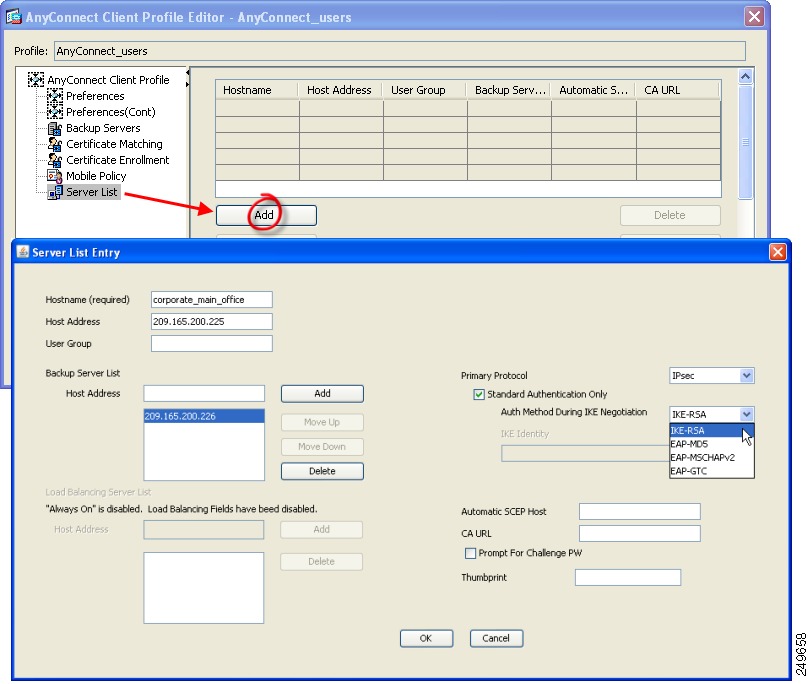Select Backup Servers in the tree
811x684 pixels.
(103, 128)
